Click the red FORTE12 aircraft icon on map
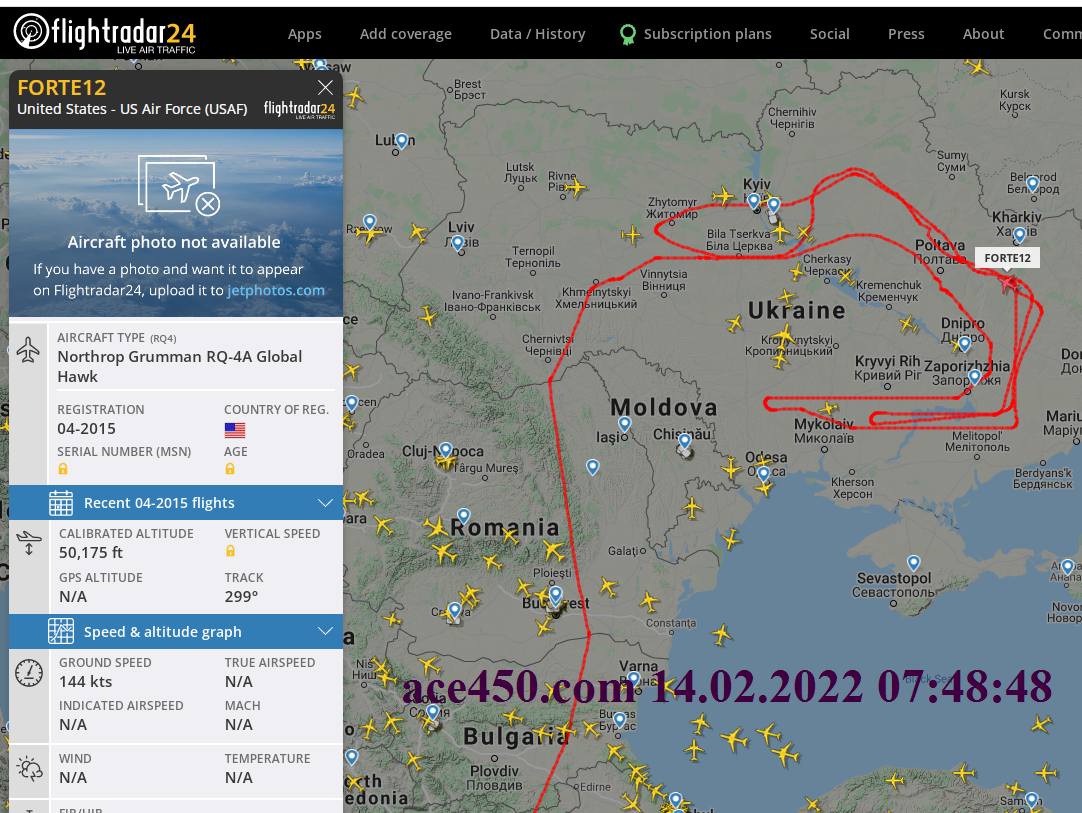Image resolution: width=1082 pixels, height=813 pixels. click(x=1010, y=282)
